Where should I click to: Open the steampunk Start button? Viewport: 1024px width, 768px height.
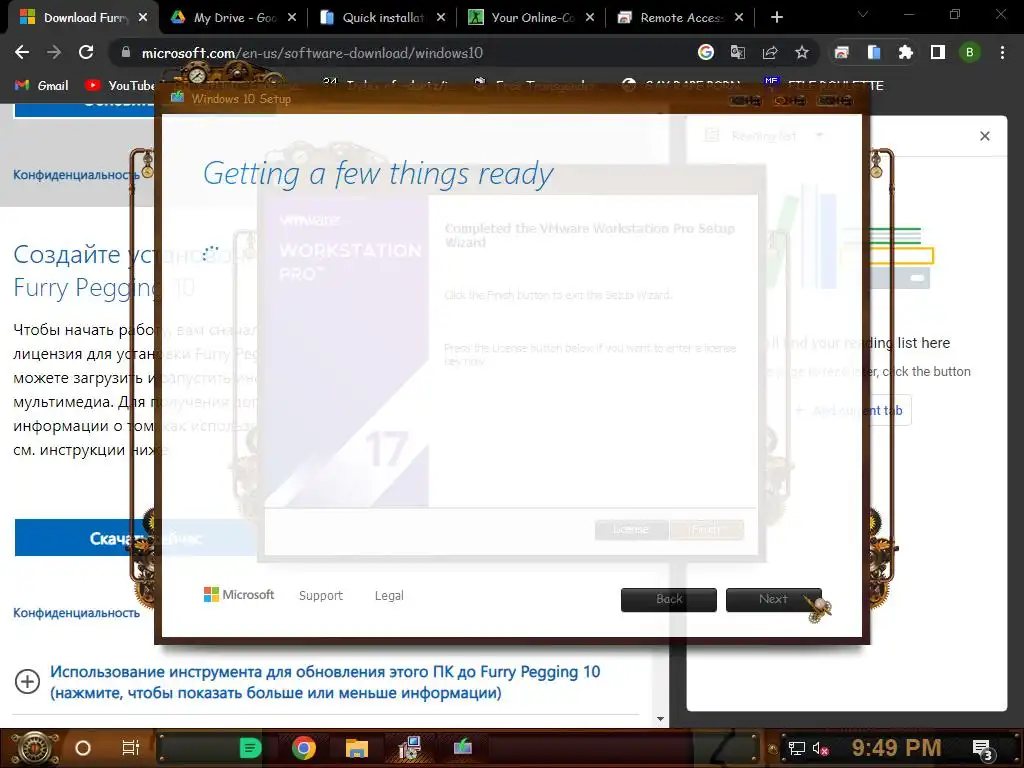coord(34,748)
